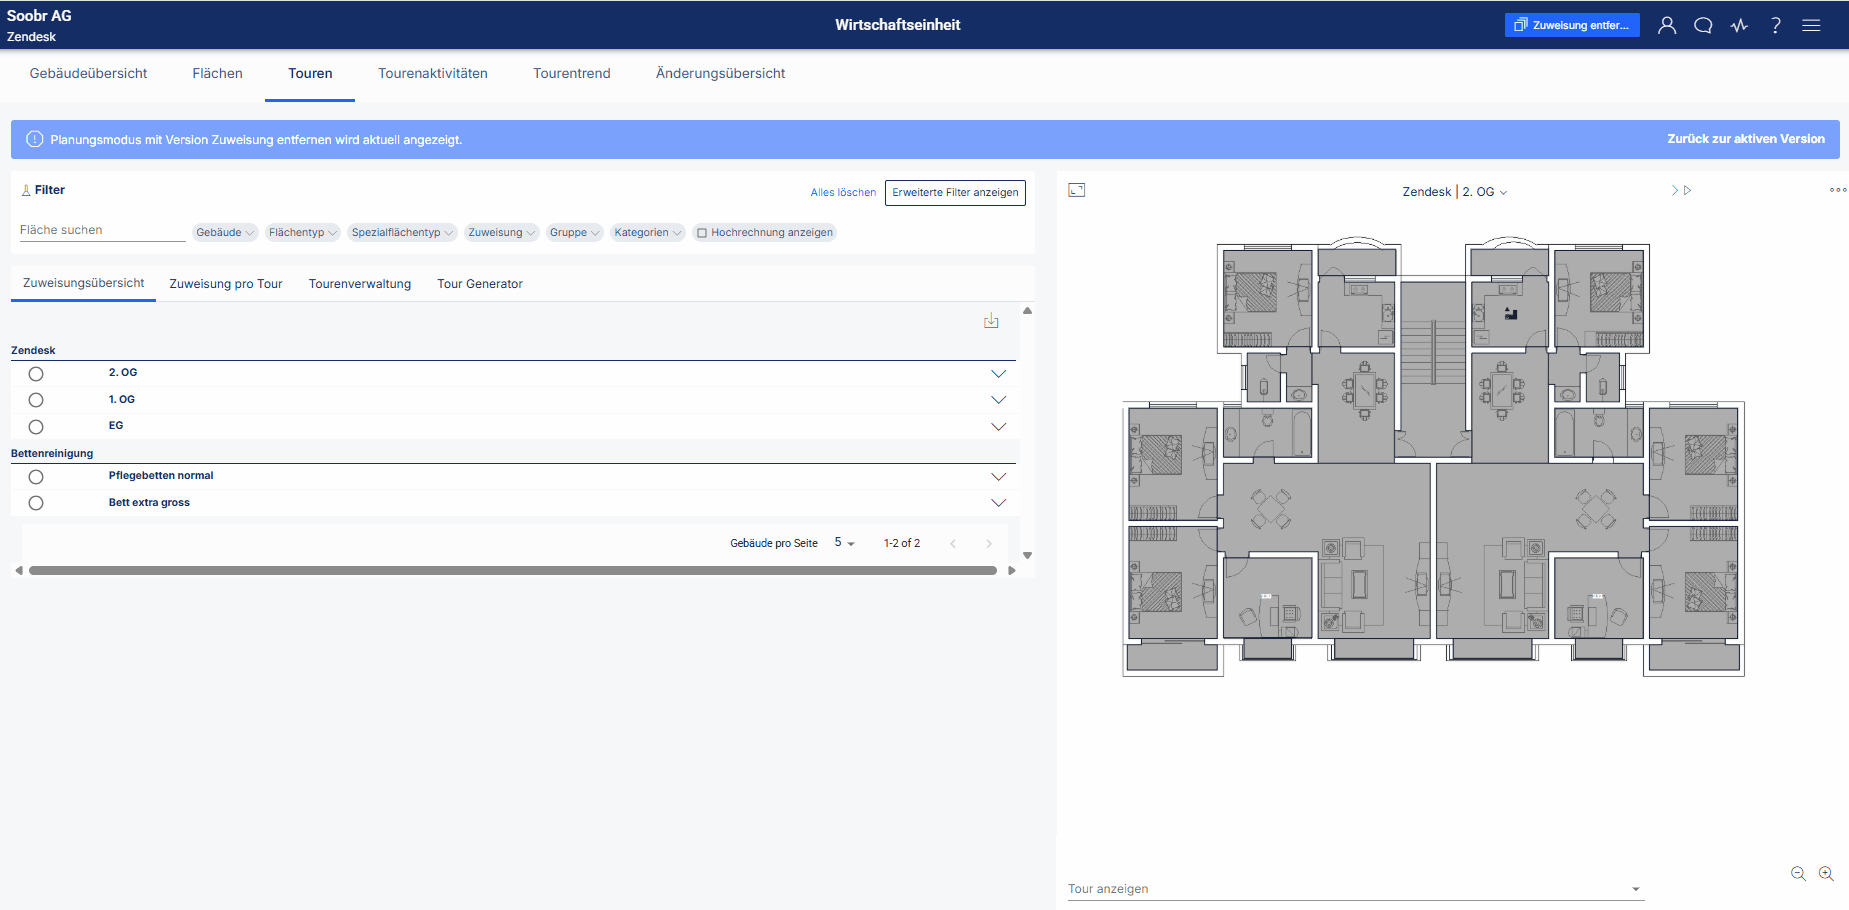Click the download export icon
This screenshot has height=910, width=1849.
(x=991, y=321)
